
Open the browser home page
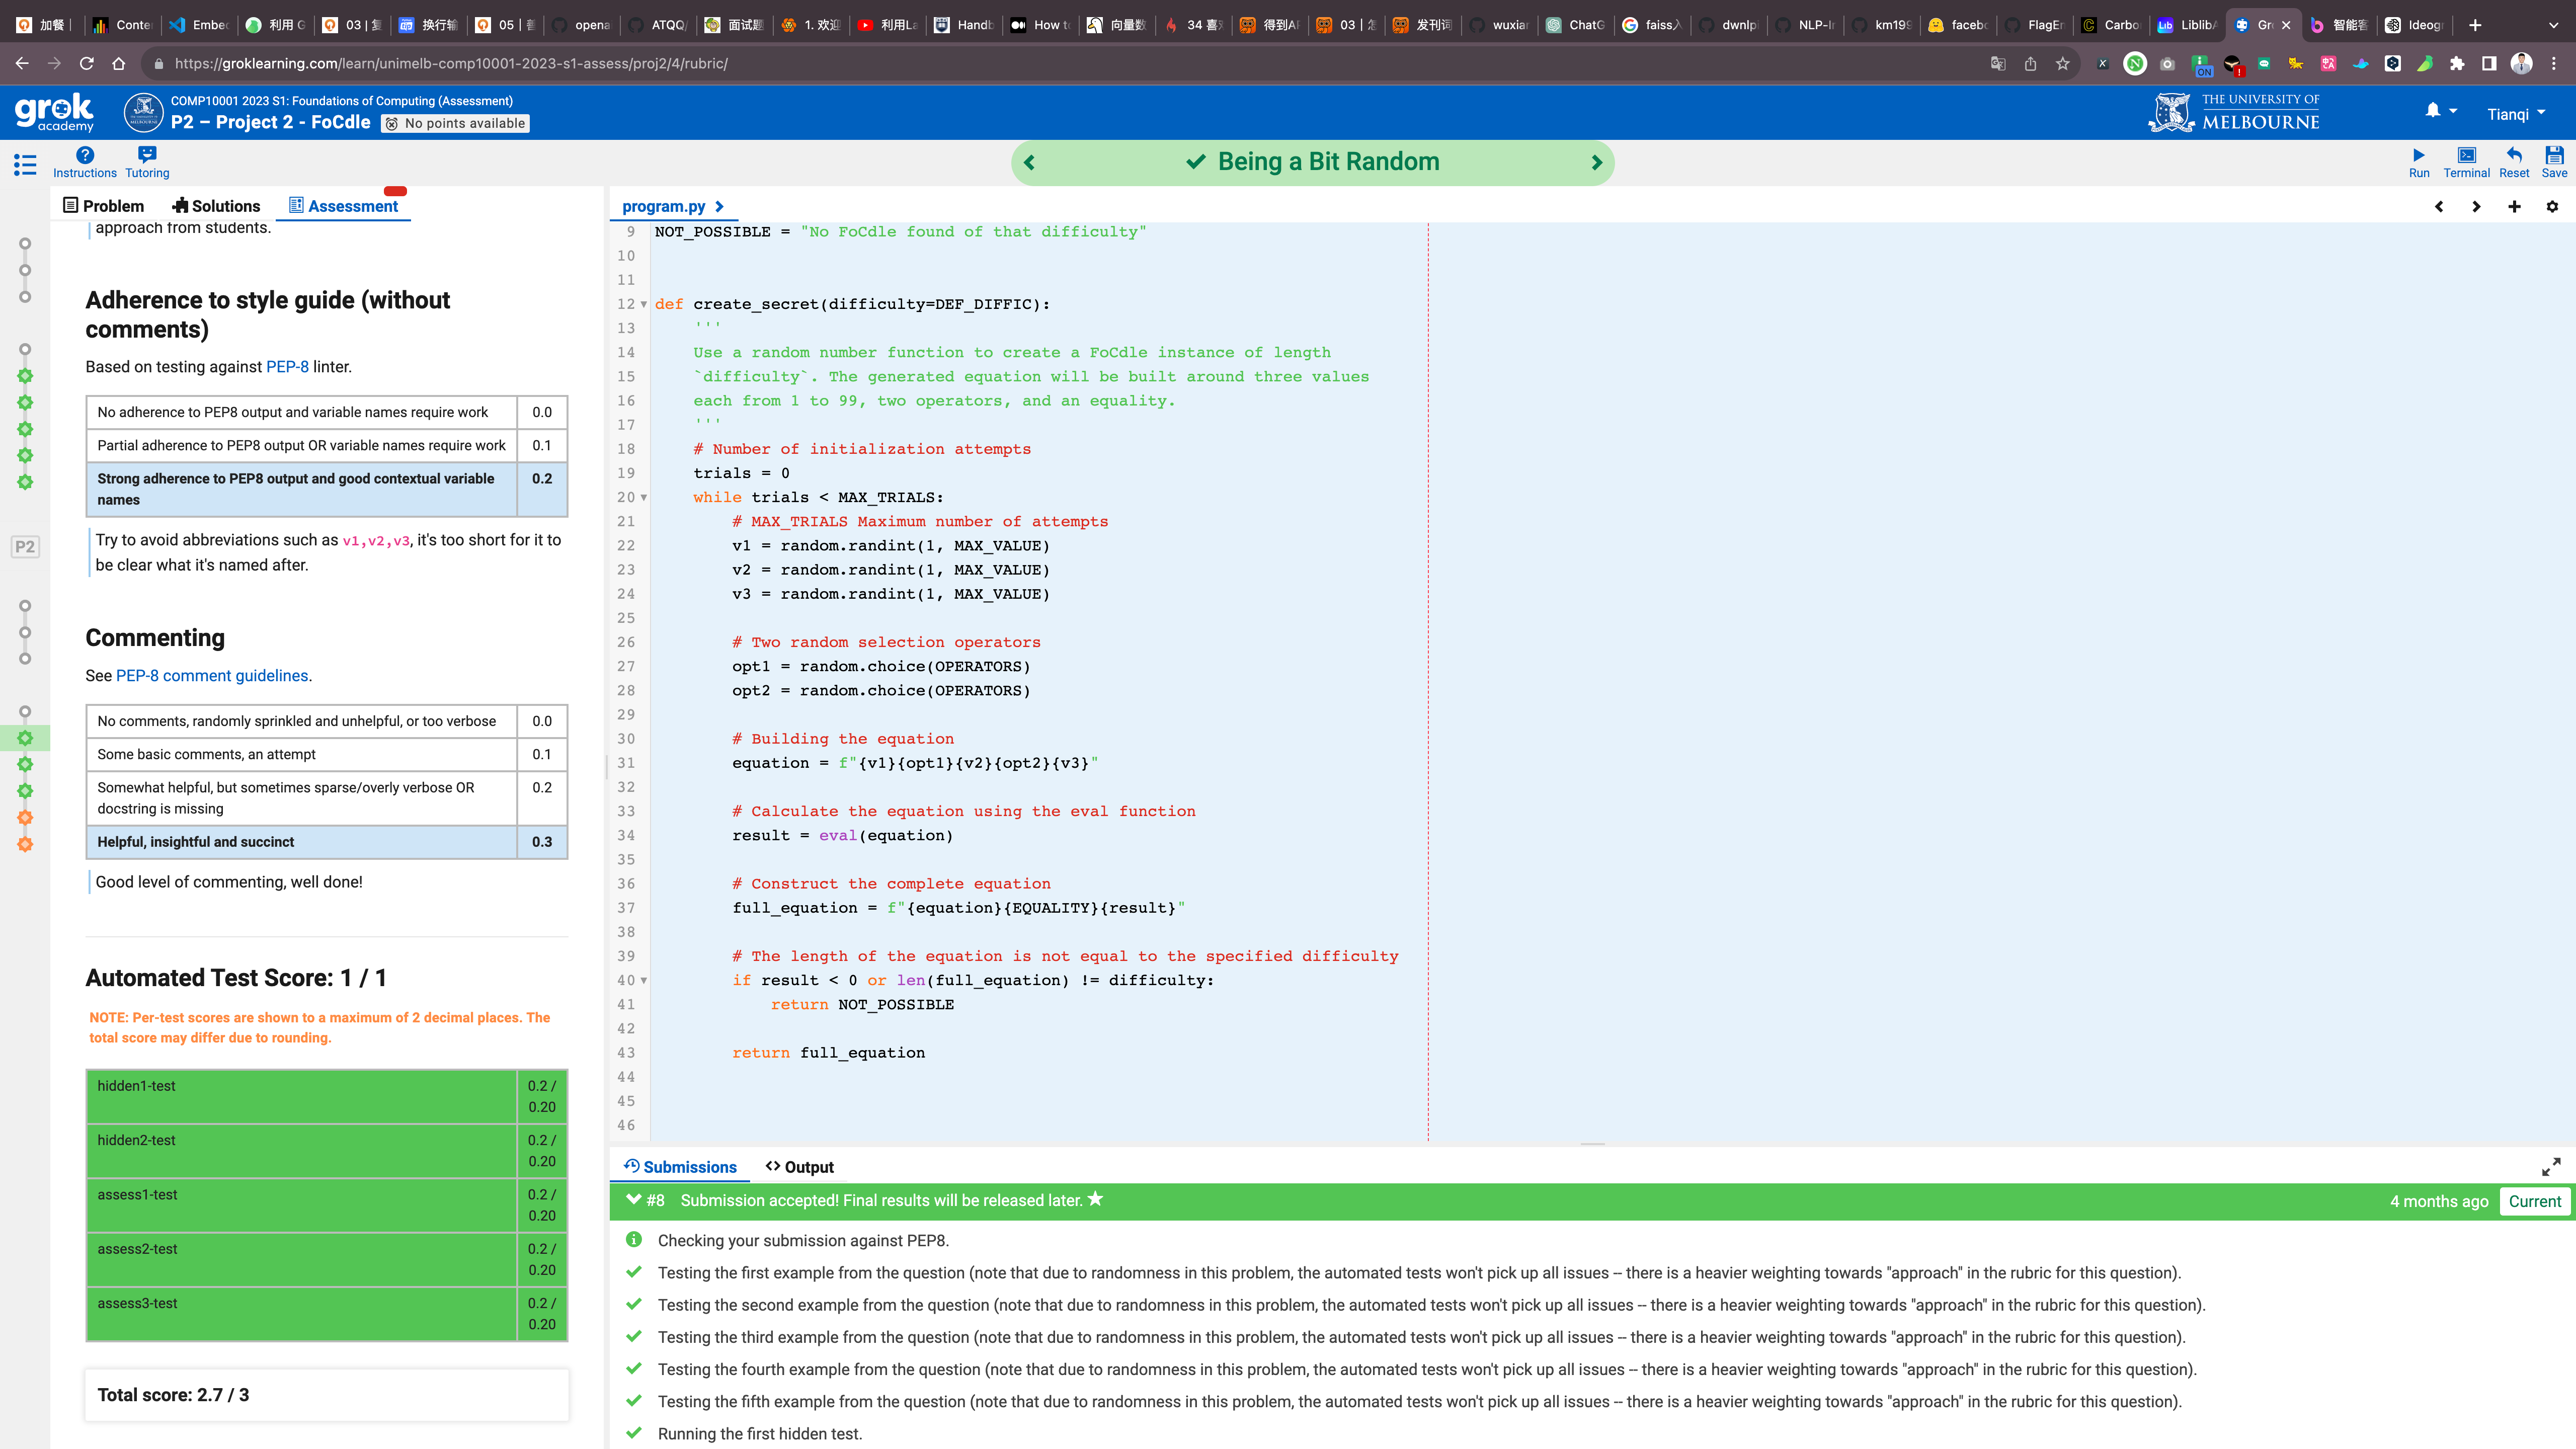point(119,64)
